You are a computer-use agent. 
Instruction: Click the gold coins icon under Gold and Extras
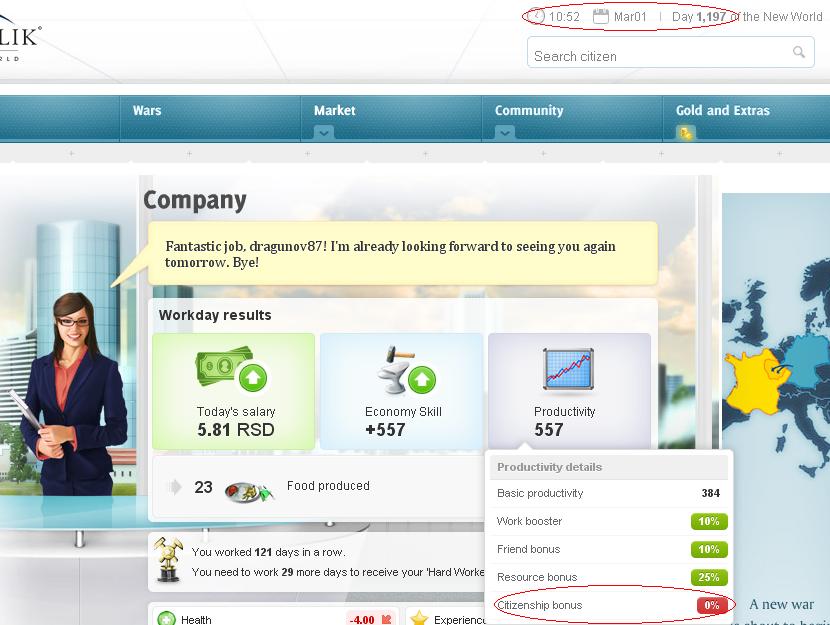pyautogui.click(x=686, y=133)
